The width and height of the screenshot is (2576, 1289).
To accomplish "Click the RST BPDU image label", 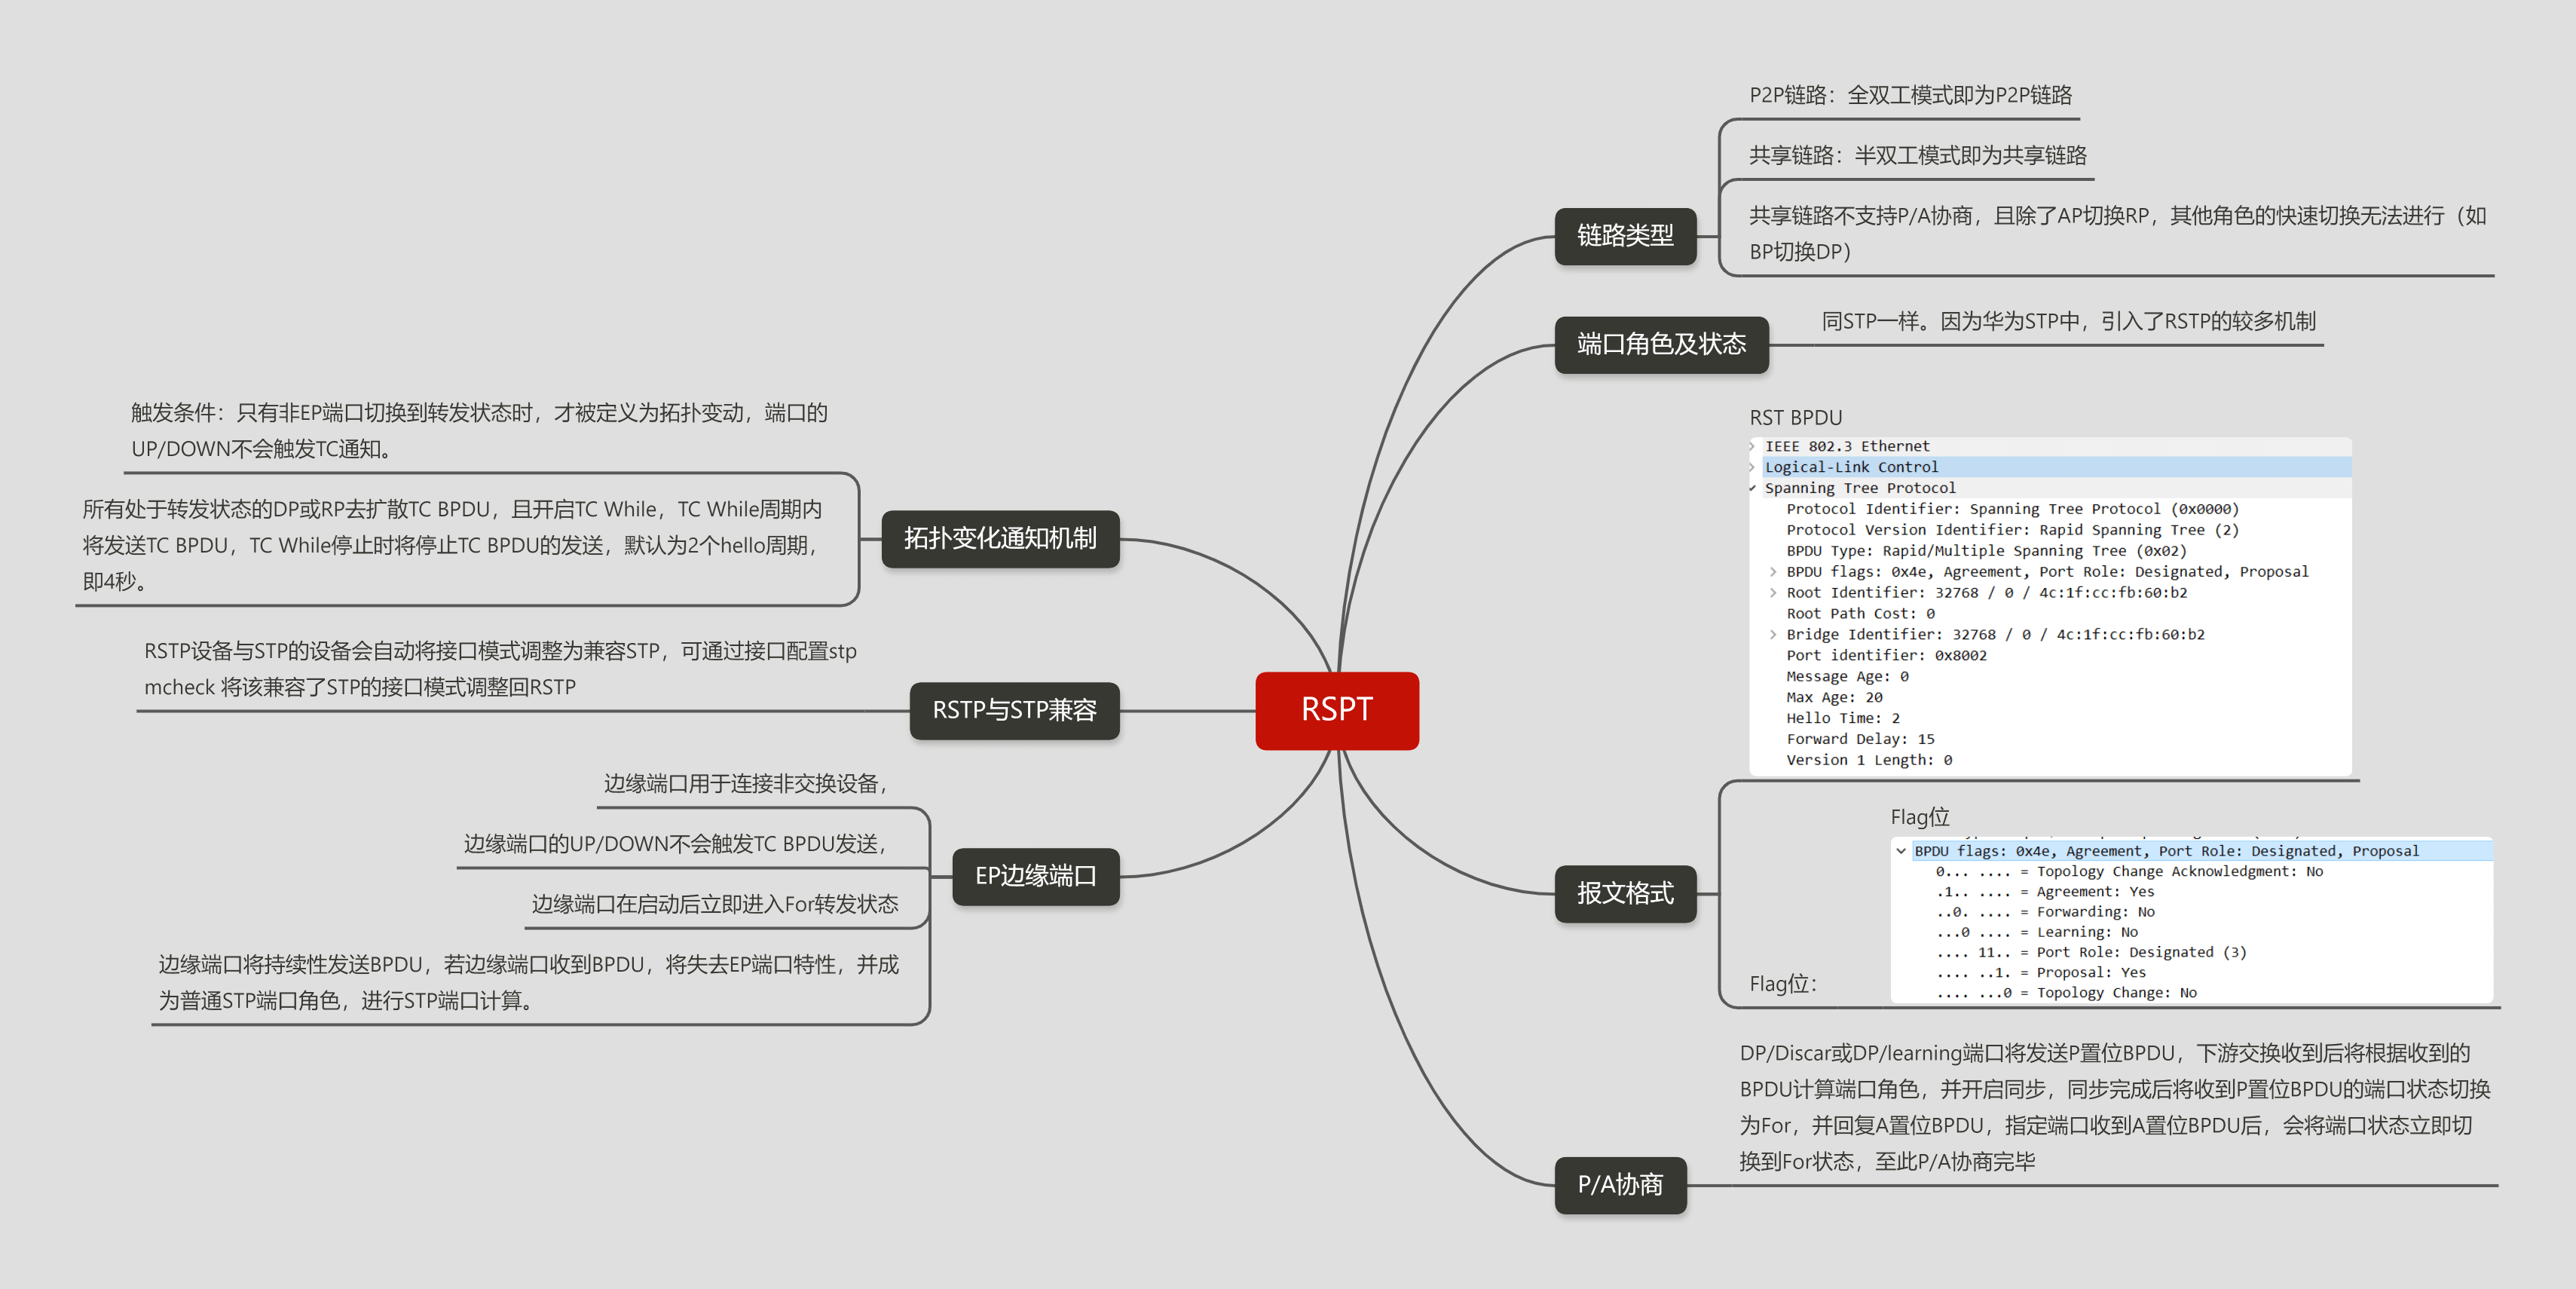I will click(x=1795, y=418).
